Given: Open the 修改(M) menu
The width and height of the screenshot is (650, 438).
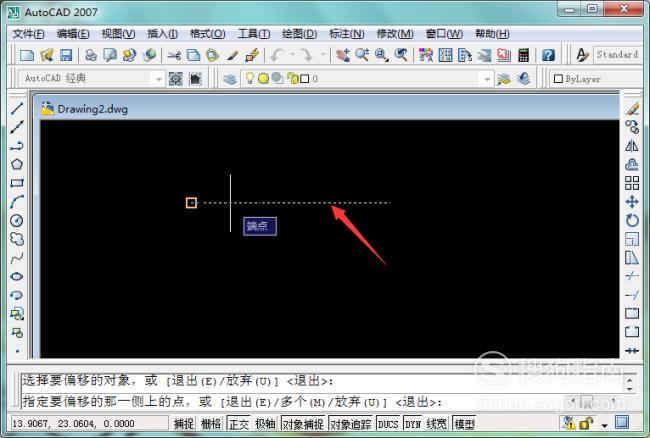Looking at the screenshot, I should pyautogui.click(x=395, y=34).
